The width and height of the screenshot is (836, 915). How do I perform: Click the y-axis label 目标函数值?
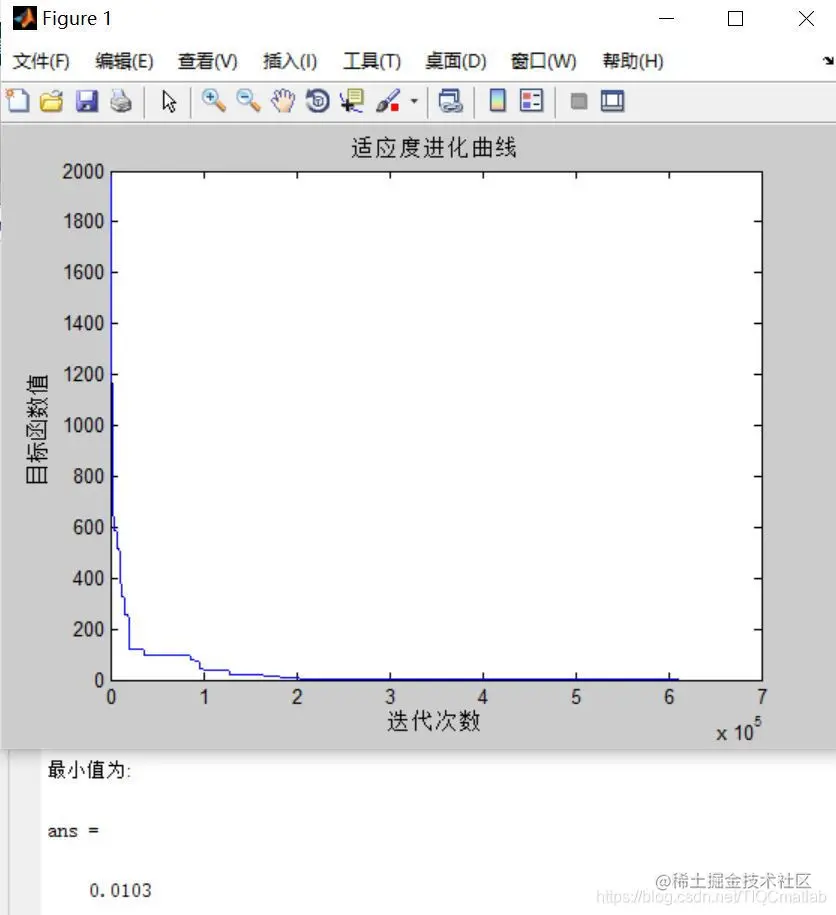pos(37,429)
